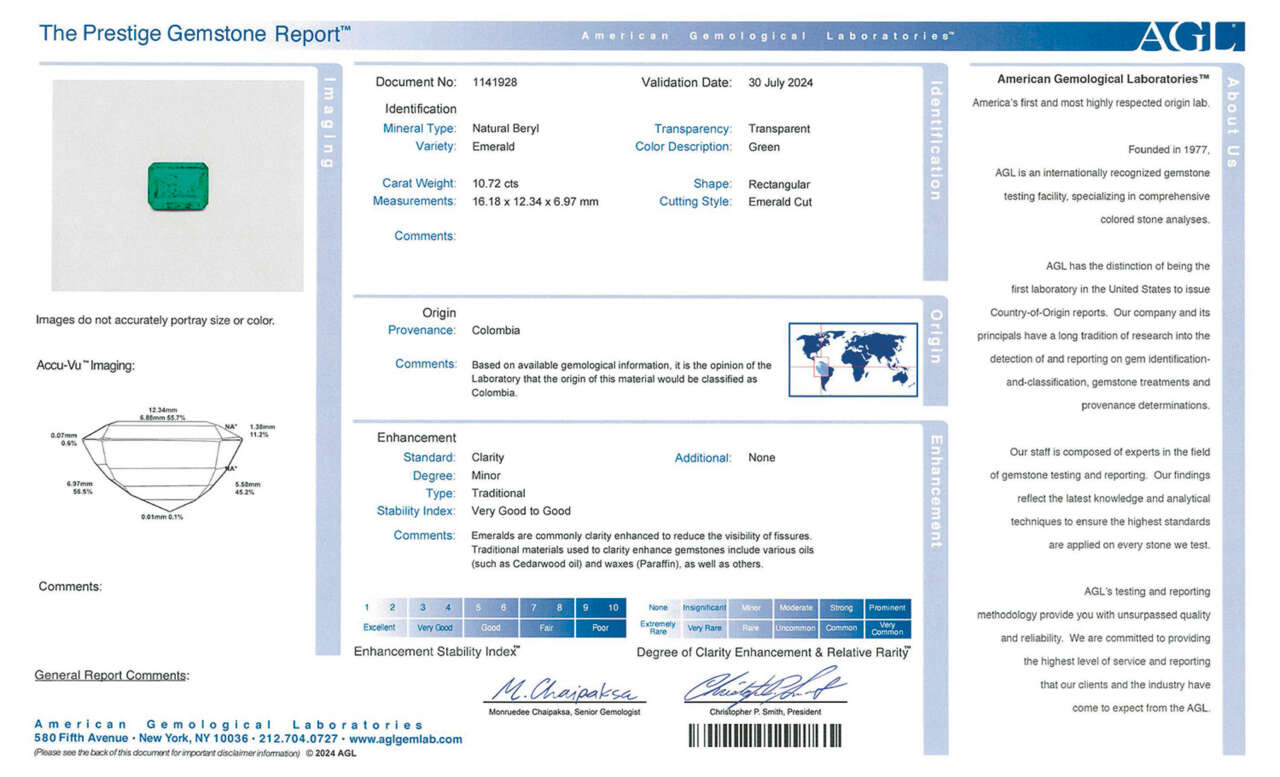Viewport: 1280px width, 777px height.
Task: Select validation date 30 July 2024
Action: (x=781, y=82)
